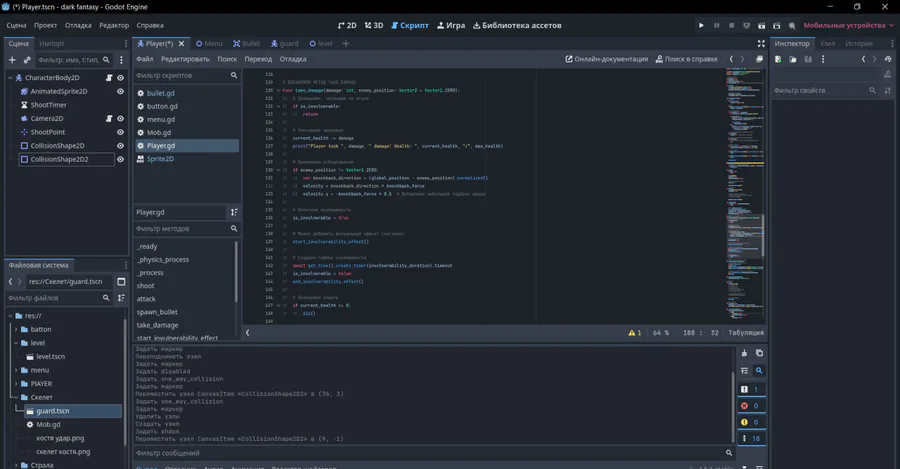The width and height of the screenshot is (900, 469).
Task: Open the Мобильные устройства renderer dropdown
Action: [845, 24]
